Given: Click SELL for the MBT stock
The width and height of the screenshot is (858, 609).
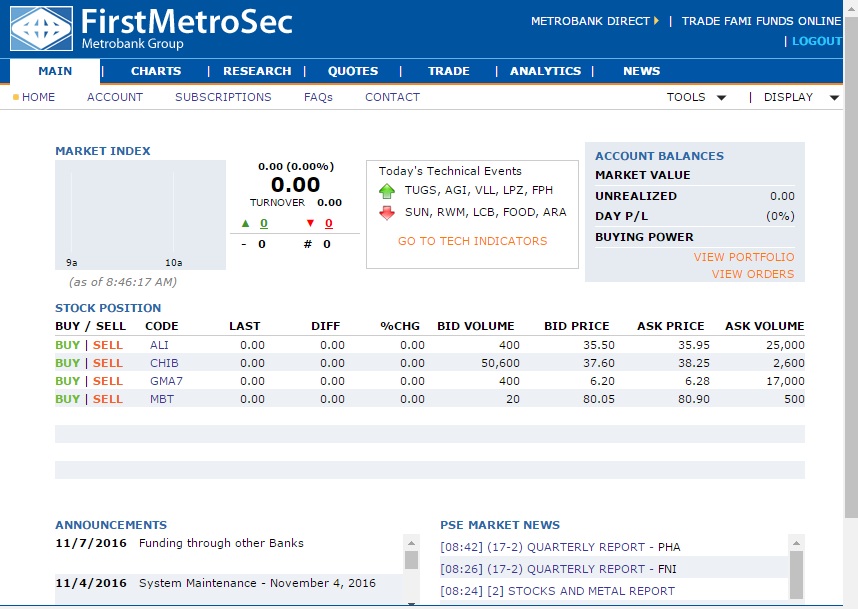Looking at the screenshot, I should pos(106,399).
